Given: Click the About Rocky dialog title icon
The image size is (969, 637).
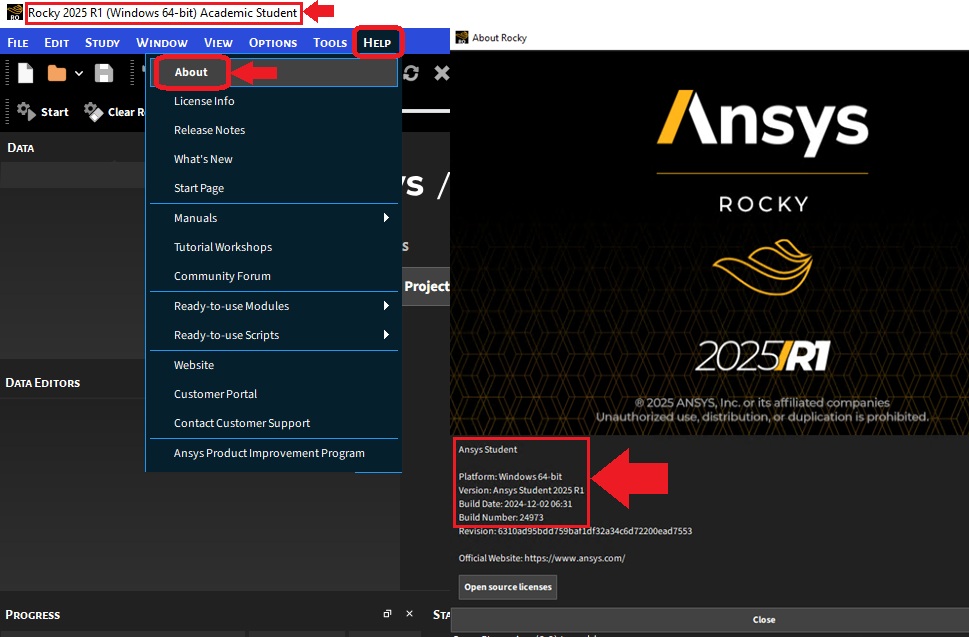Looking at the screenshot, I should tap(462, 38).
